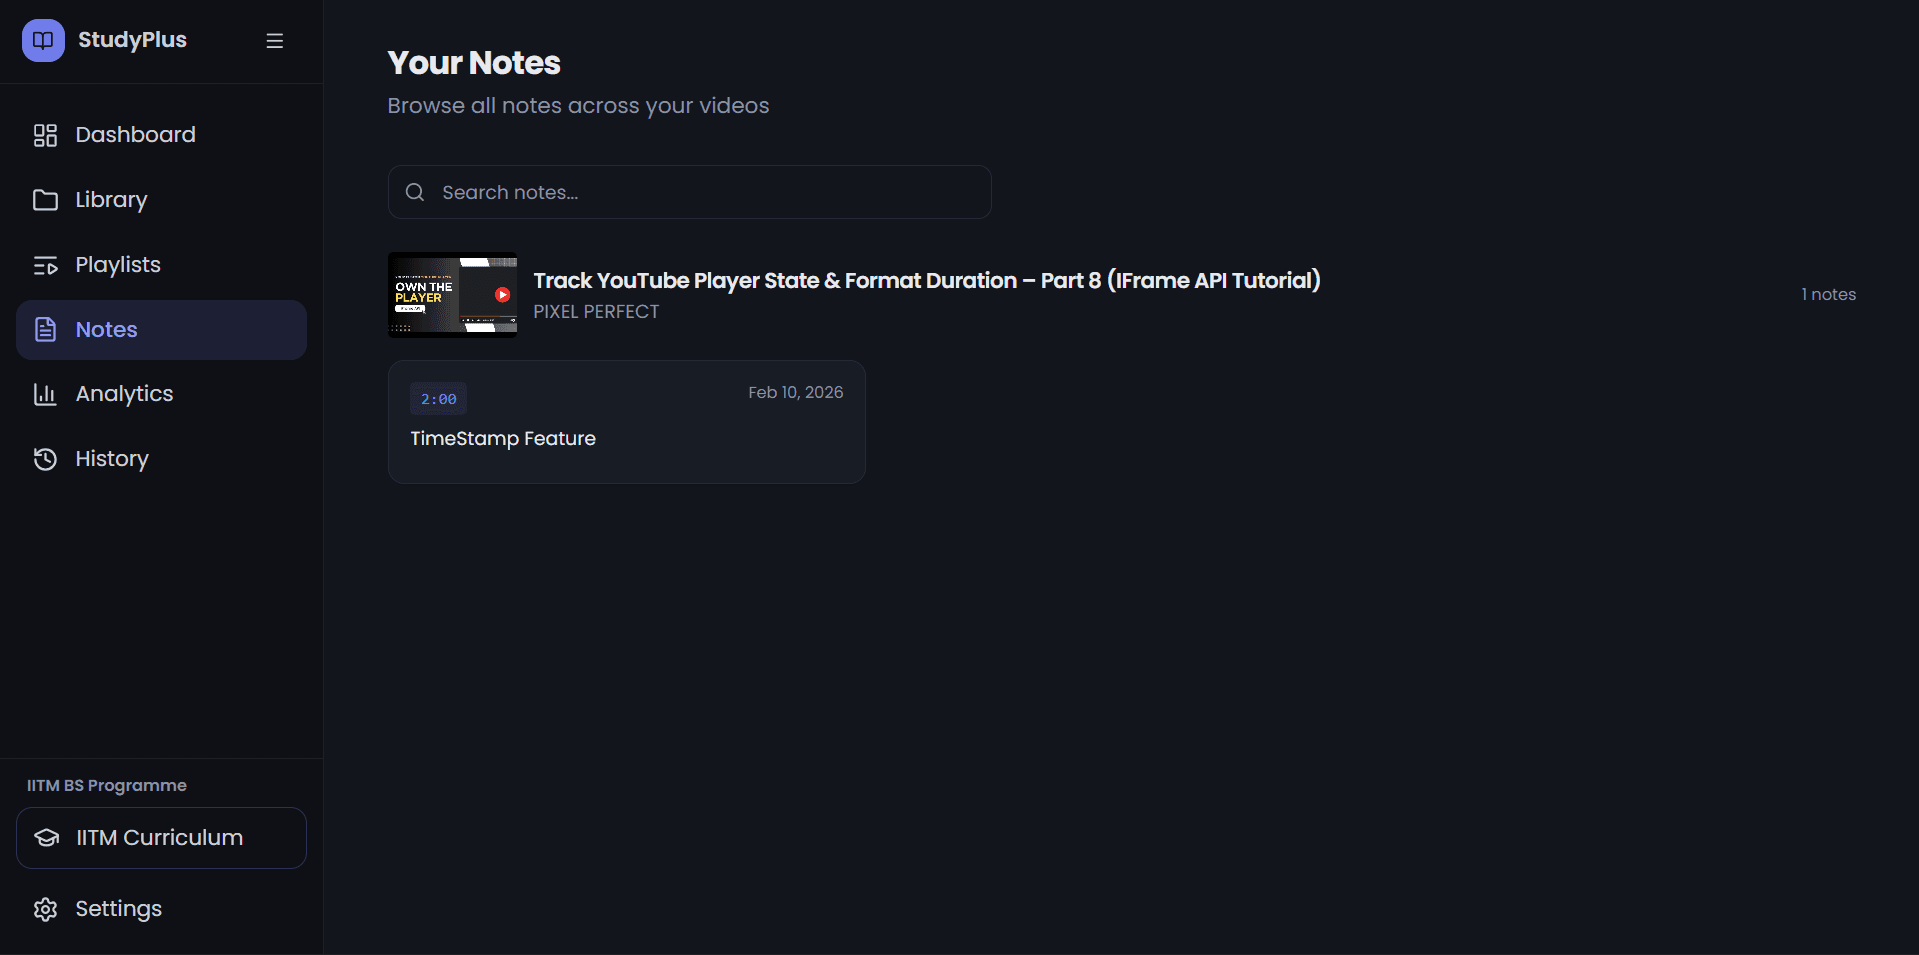The height and width of the screenshot is (955, 1919).
Task: Open the Track YouTube Player State video title
Action: (926, 281)
